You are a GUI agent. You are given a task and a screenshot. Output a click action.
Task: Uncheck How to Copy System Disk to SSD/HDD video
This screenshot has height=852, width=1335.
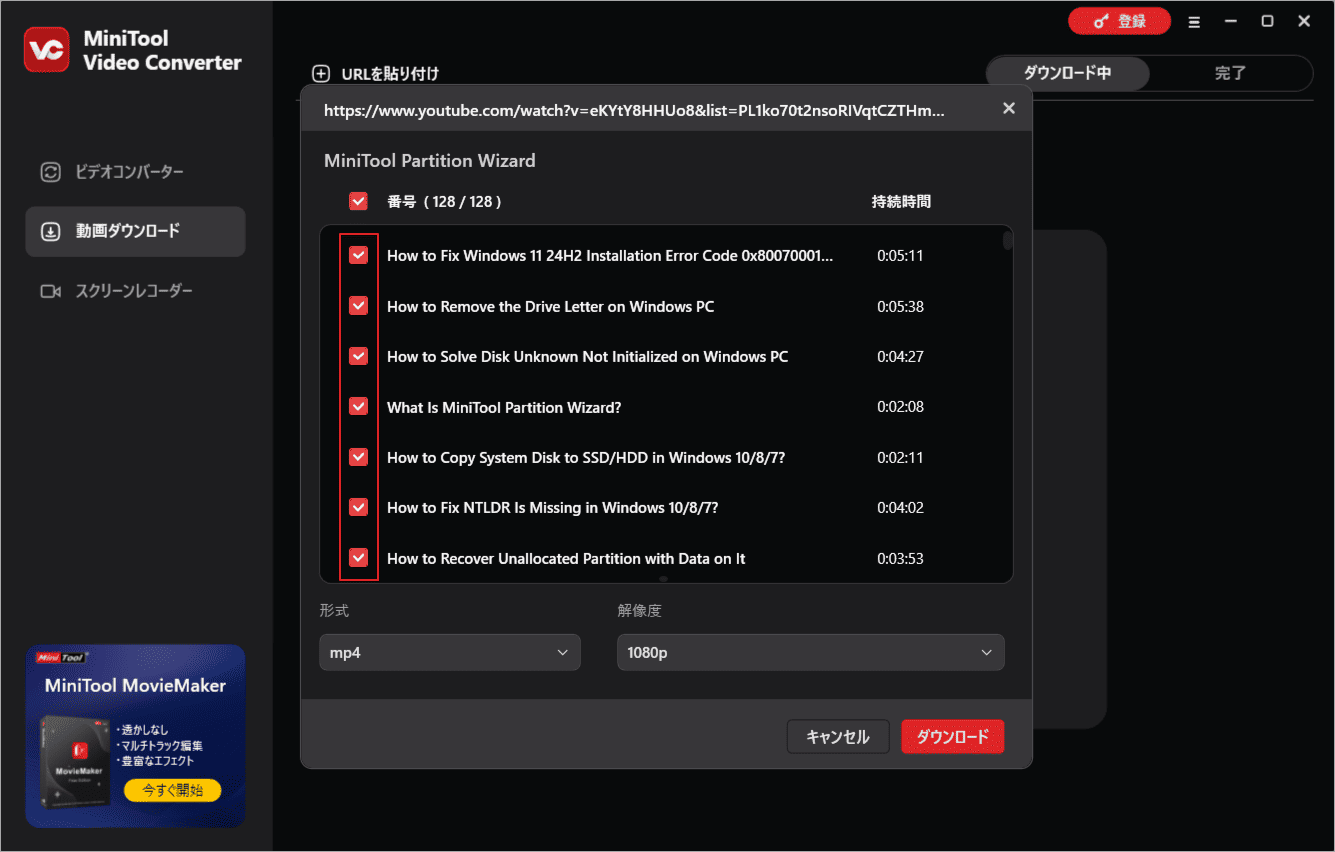click(x=358, y=457)
